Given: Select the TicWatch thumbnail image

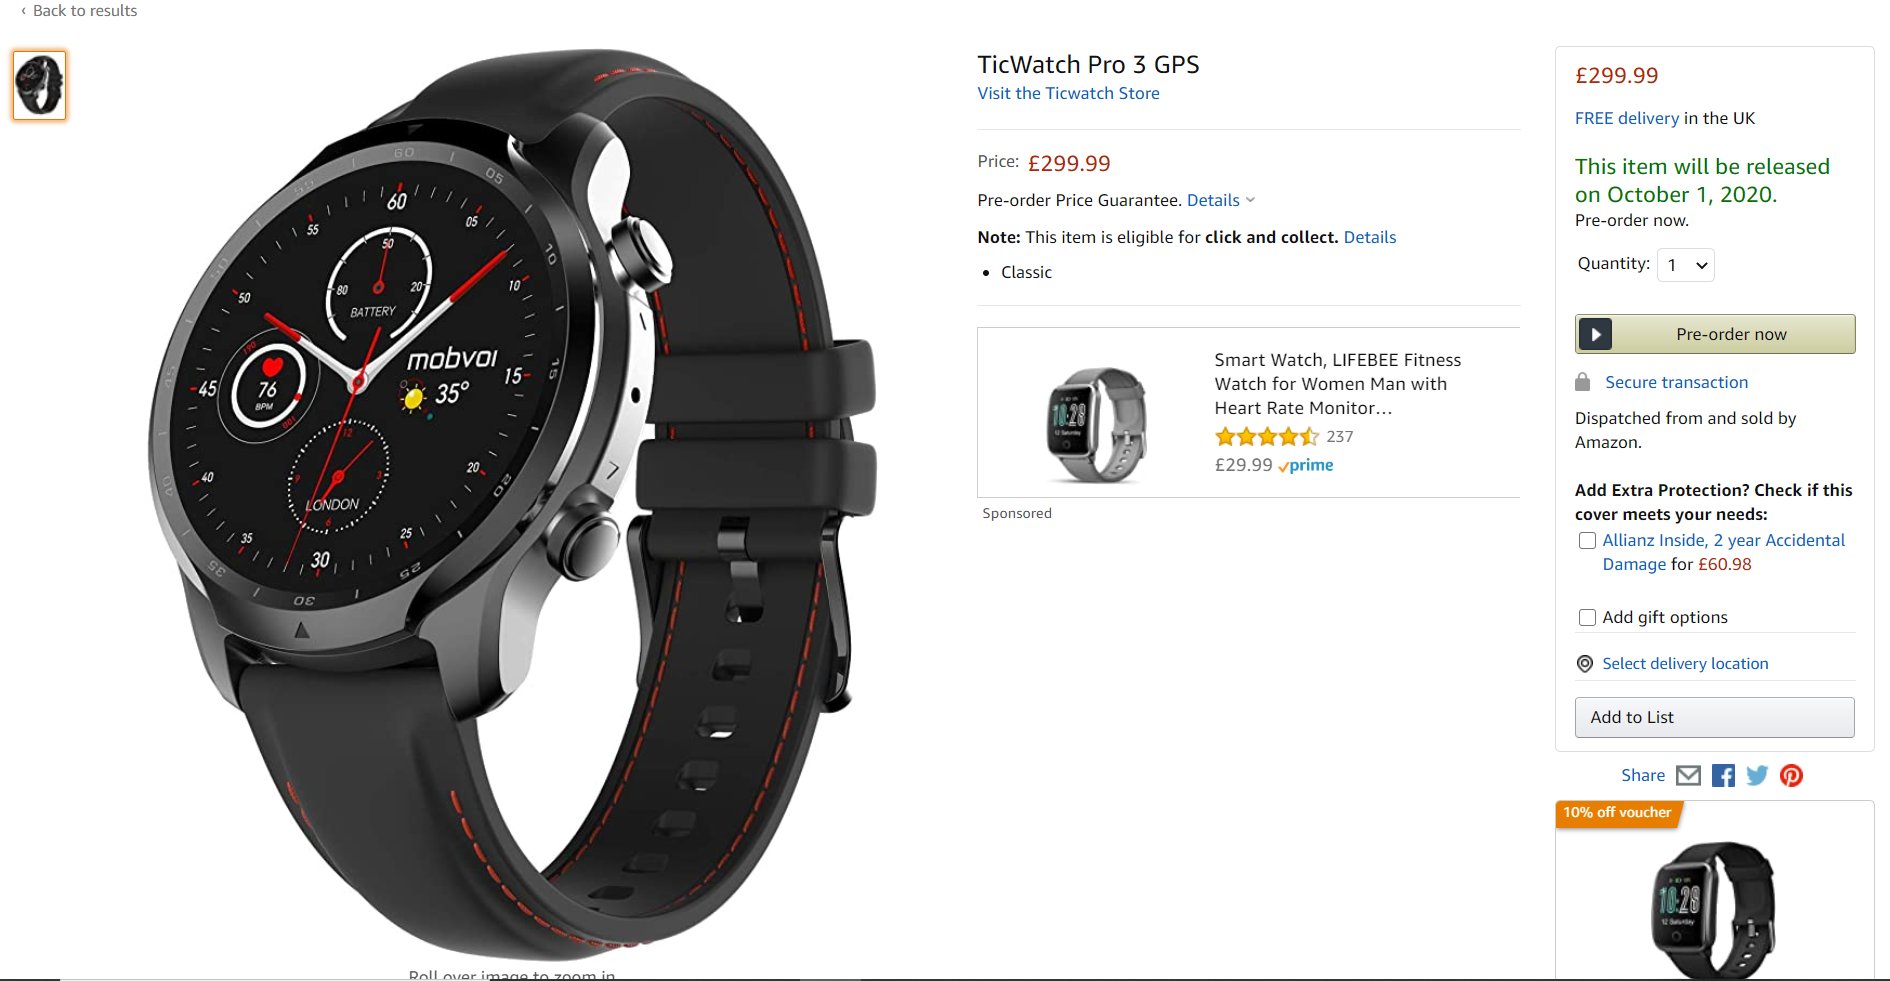Looking at the screenshot, I should click(40, 85).
